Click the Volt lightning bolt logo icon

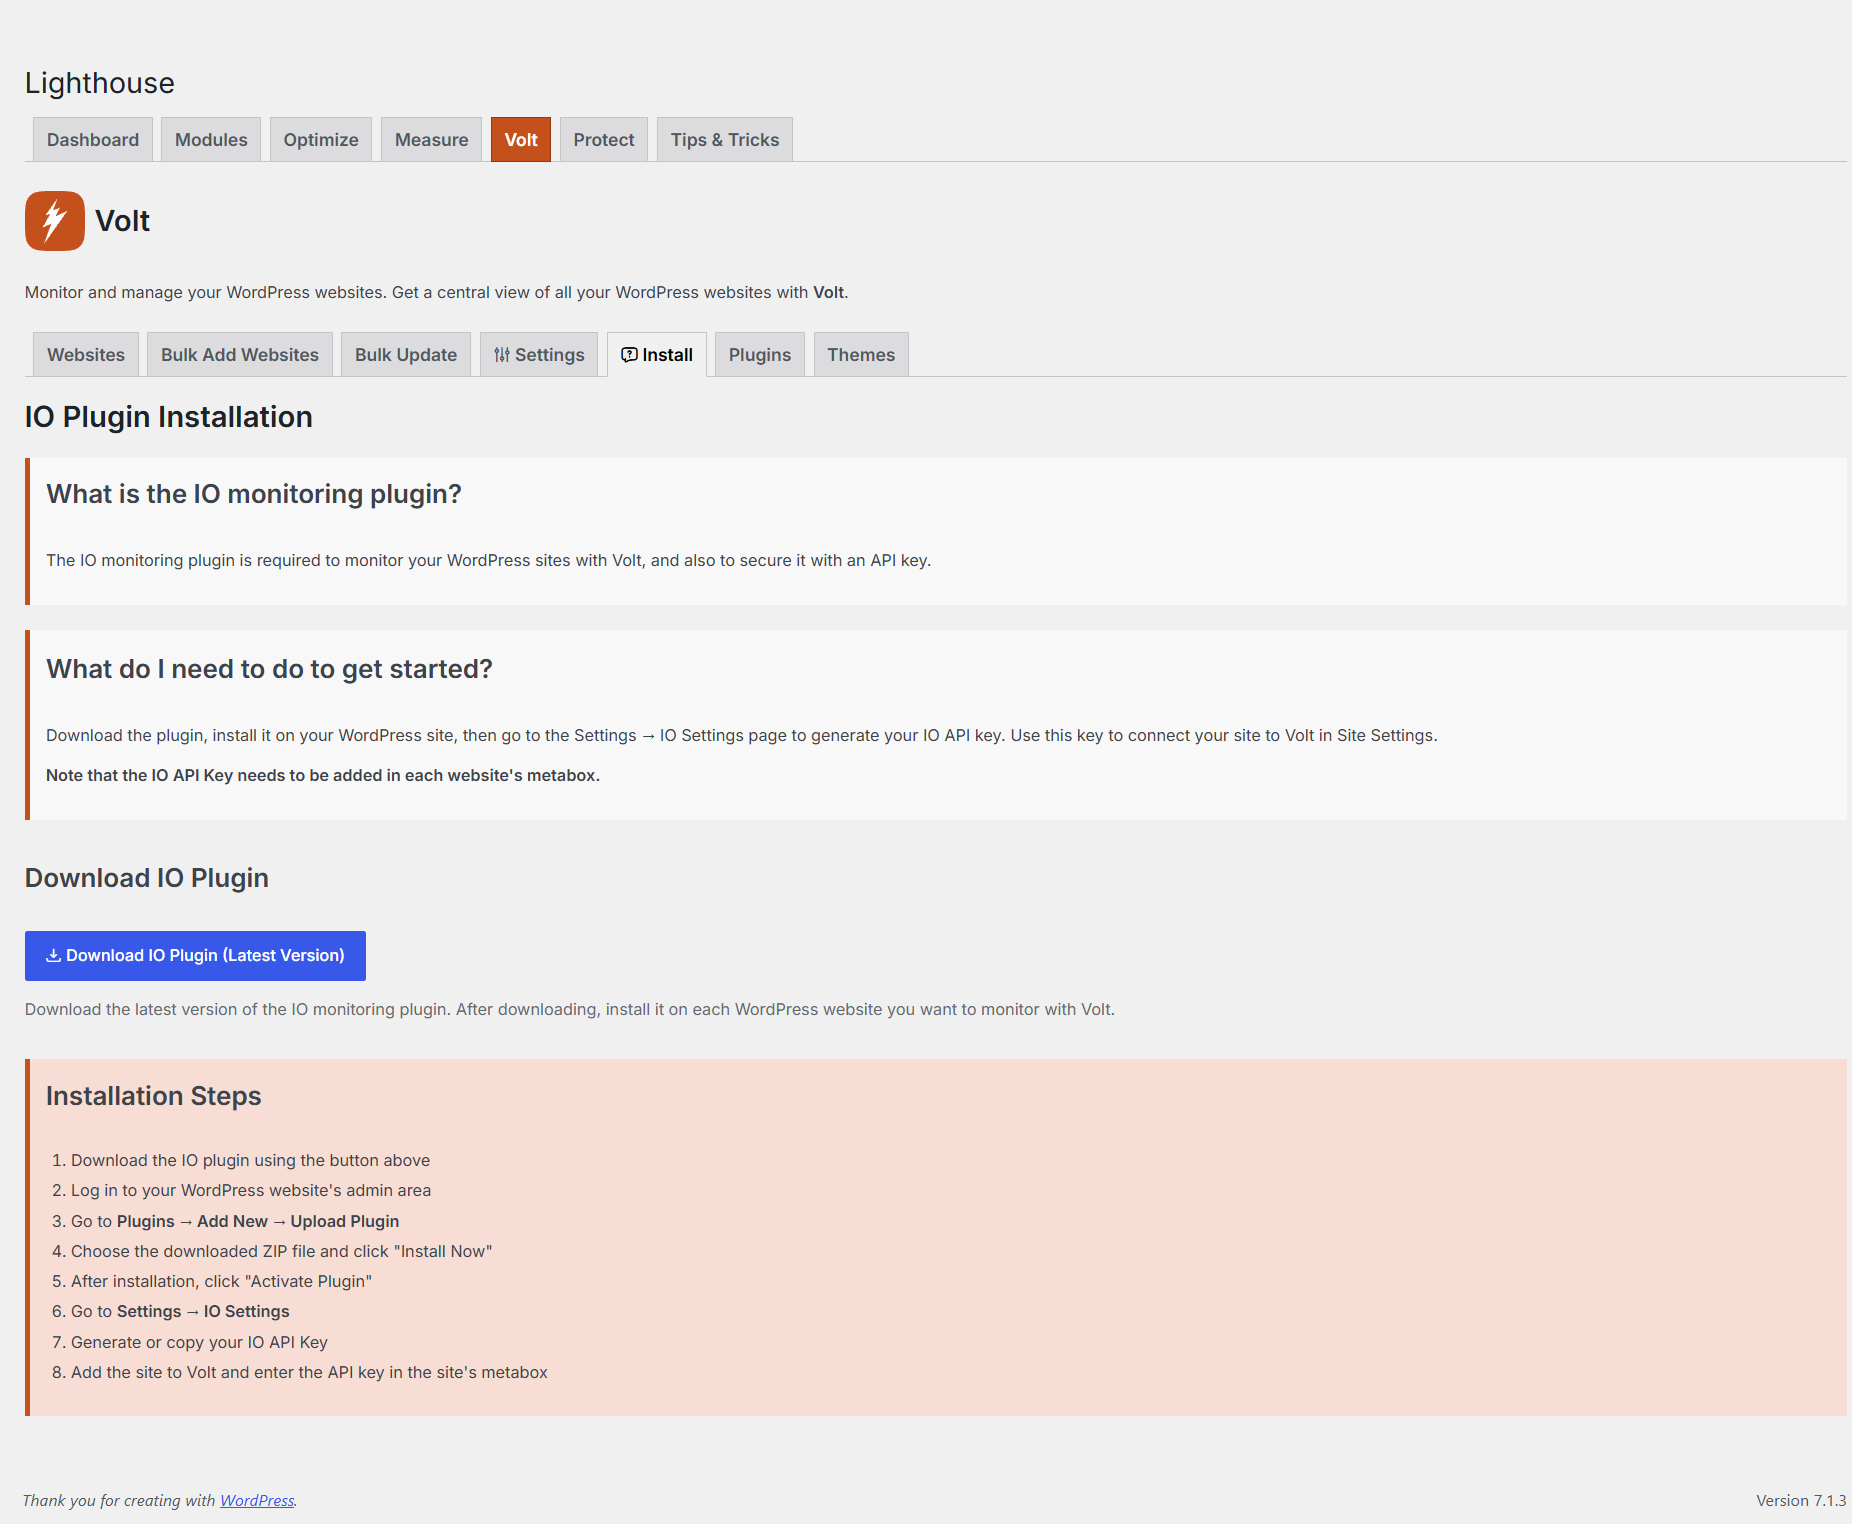55,221
